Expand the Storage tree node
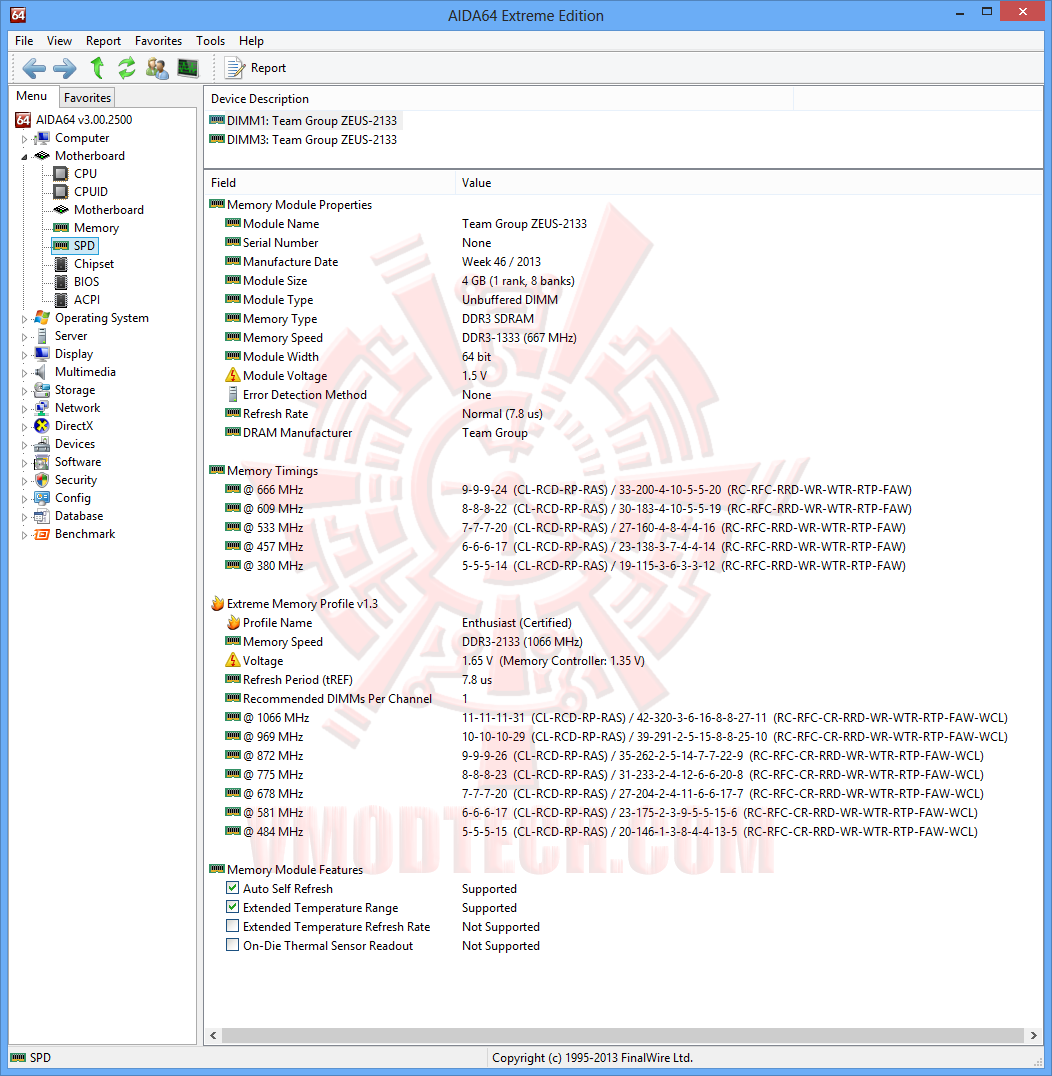The width and height of the screenshot is (1052, 1076). [x=24, y=390]
